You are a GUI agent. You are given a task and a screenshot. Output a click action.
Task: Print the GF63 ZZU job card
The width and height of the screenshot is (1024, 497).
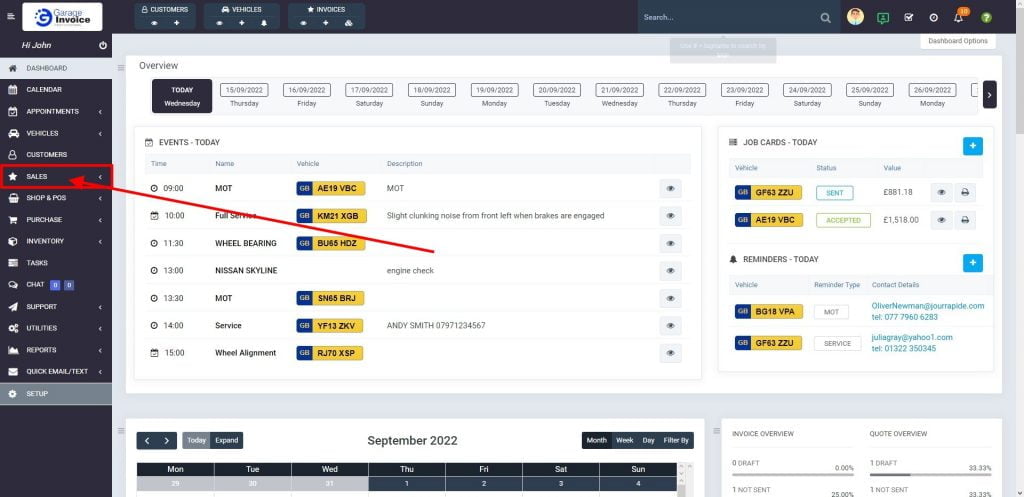(965, 193)
